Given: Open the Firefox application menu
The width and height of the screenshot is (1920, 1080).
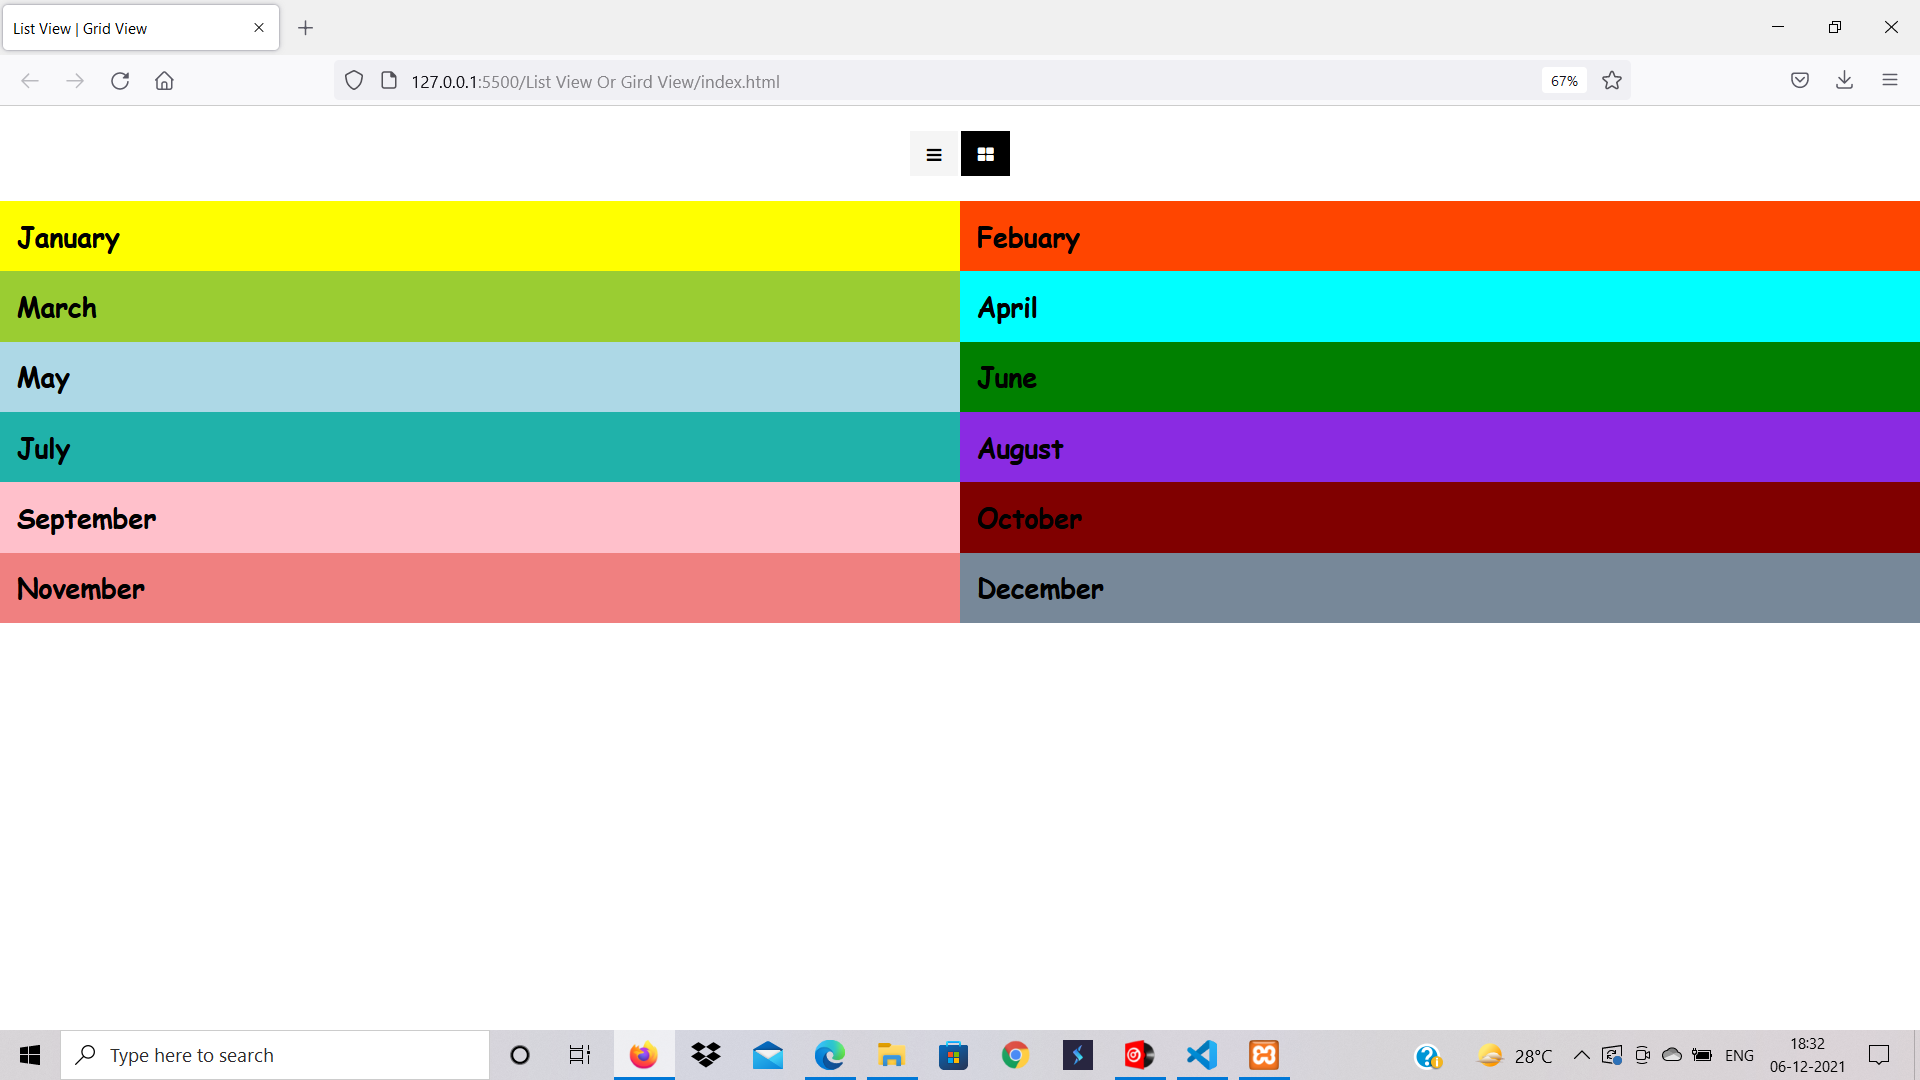Looking at the screenshot, I should pyautogui.click(x=1891, y=80).
